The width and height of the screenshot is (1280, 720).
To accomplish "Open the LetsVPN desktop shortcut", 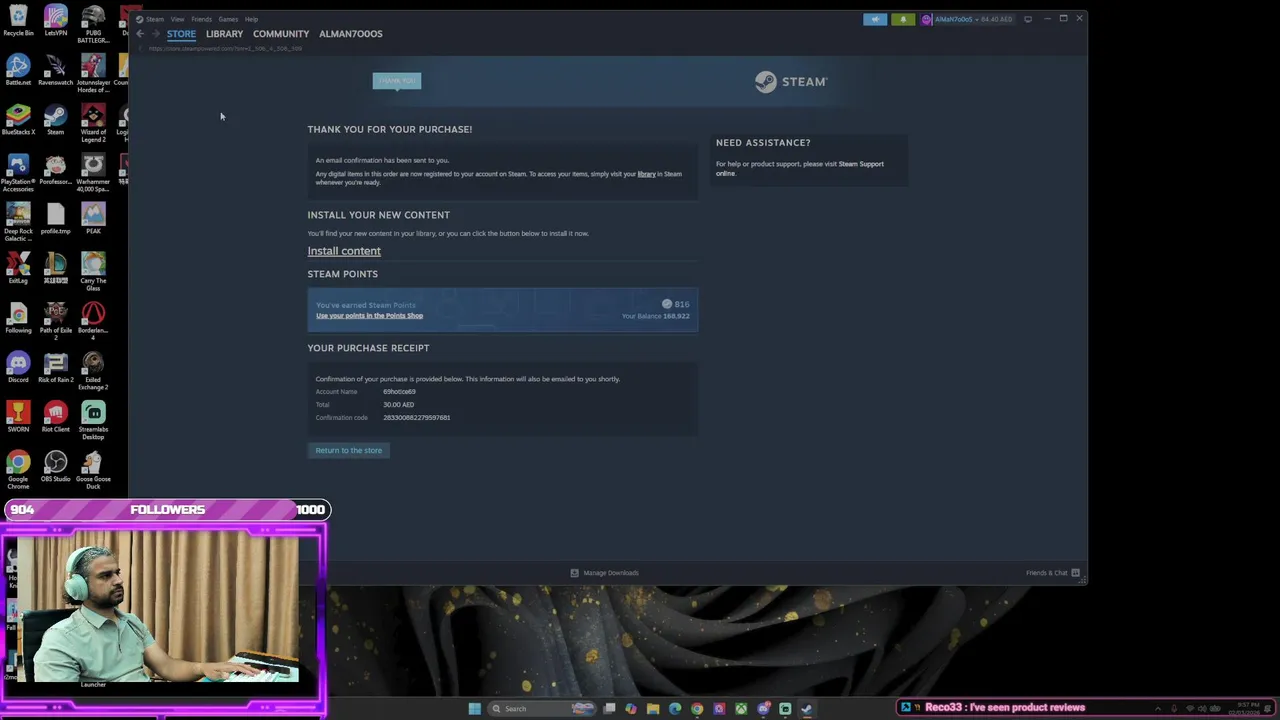I will (56, 20).
